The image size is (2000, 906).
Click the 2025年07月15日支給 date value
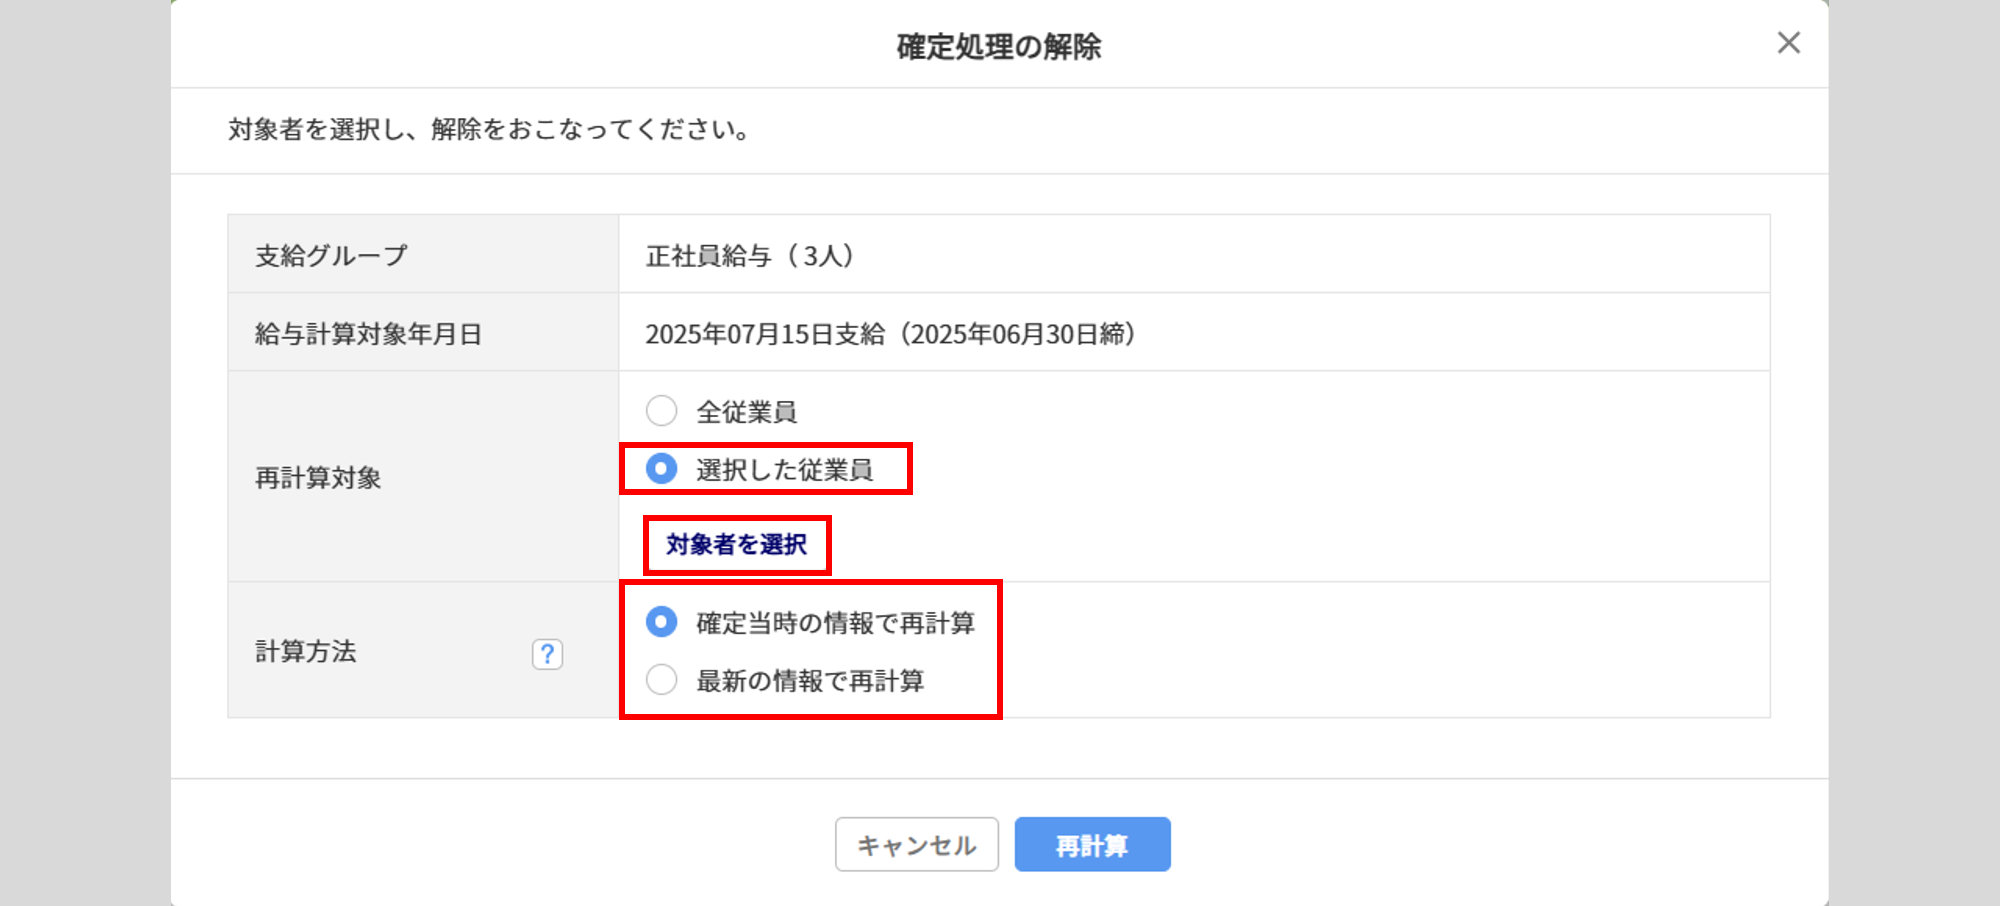pos(765,334)
